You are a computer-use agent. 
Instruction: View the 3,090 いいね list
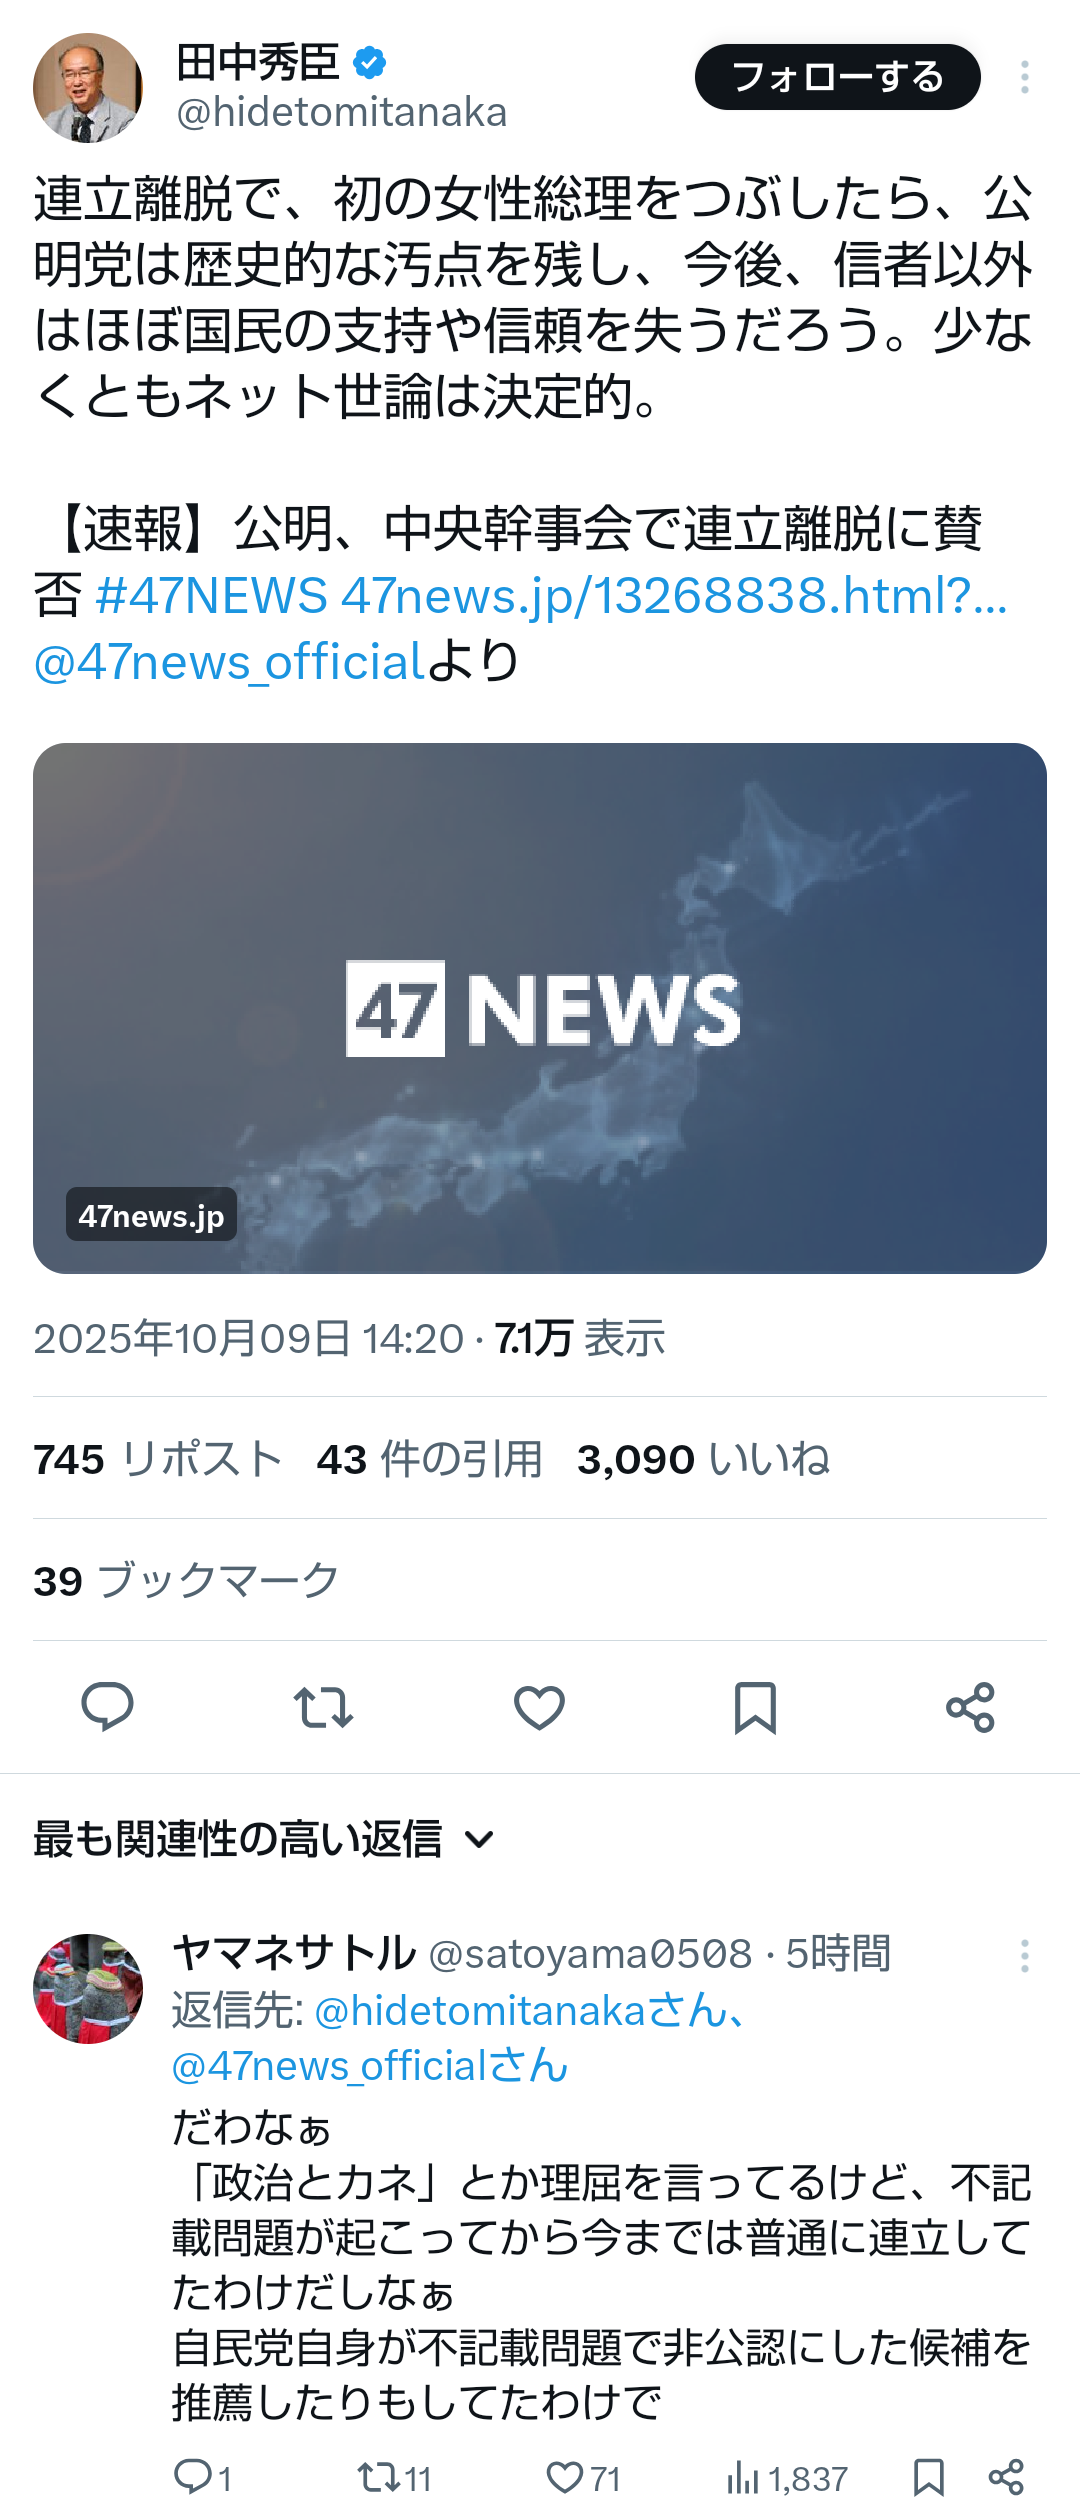click(x=703, y=1459)
